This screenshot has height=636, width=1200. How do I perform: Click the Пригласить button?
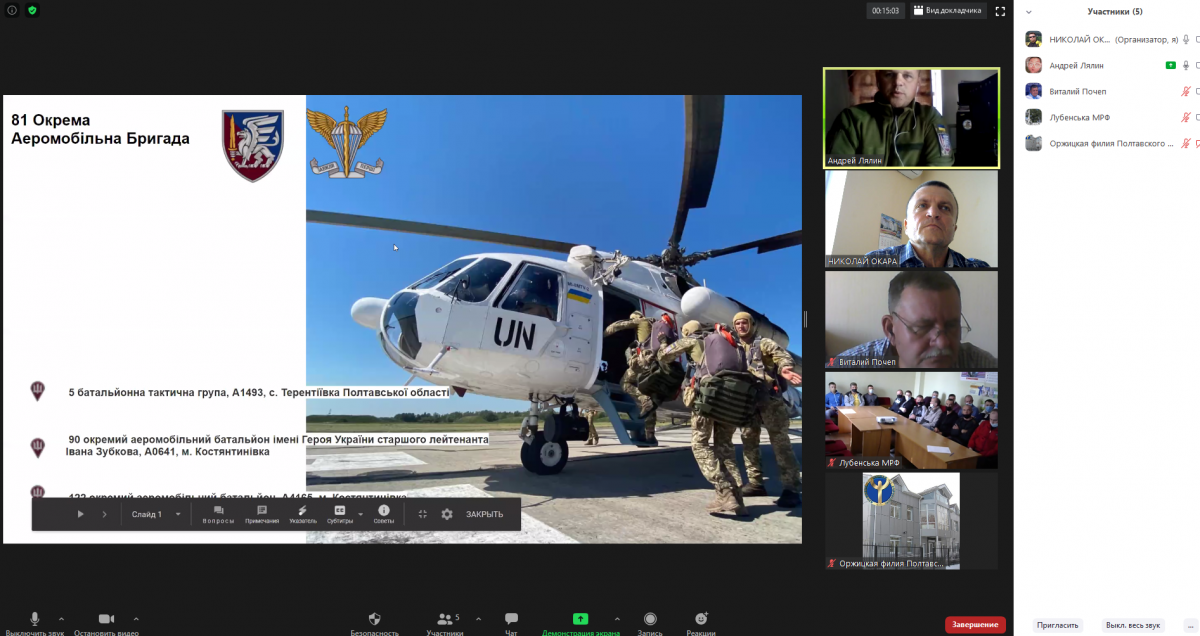click(x=1057, y=625)
